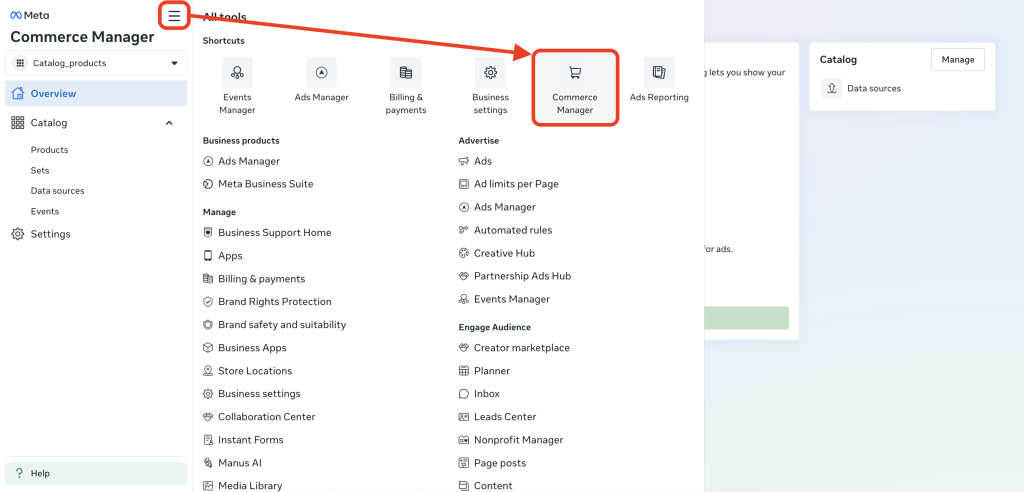
Task: Open Products under Catalog
Action: point(49,150)
